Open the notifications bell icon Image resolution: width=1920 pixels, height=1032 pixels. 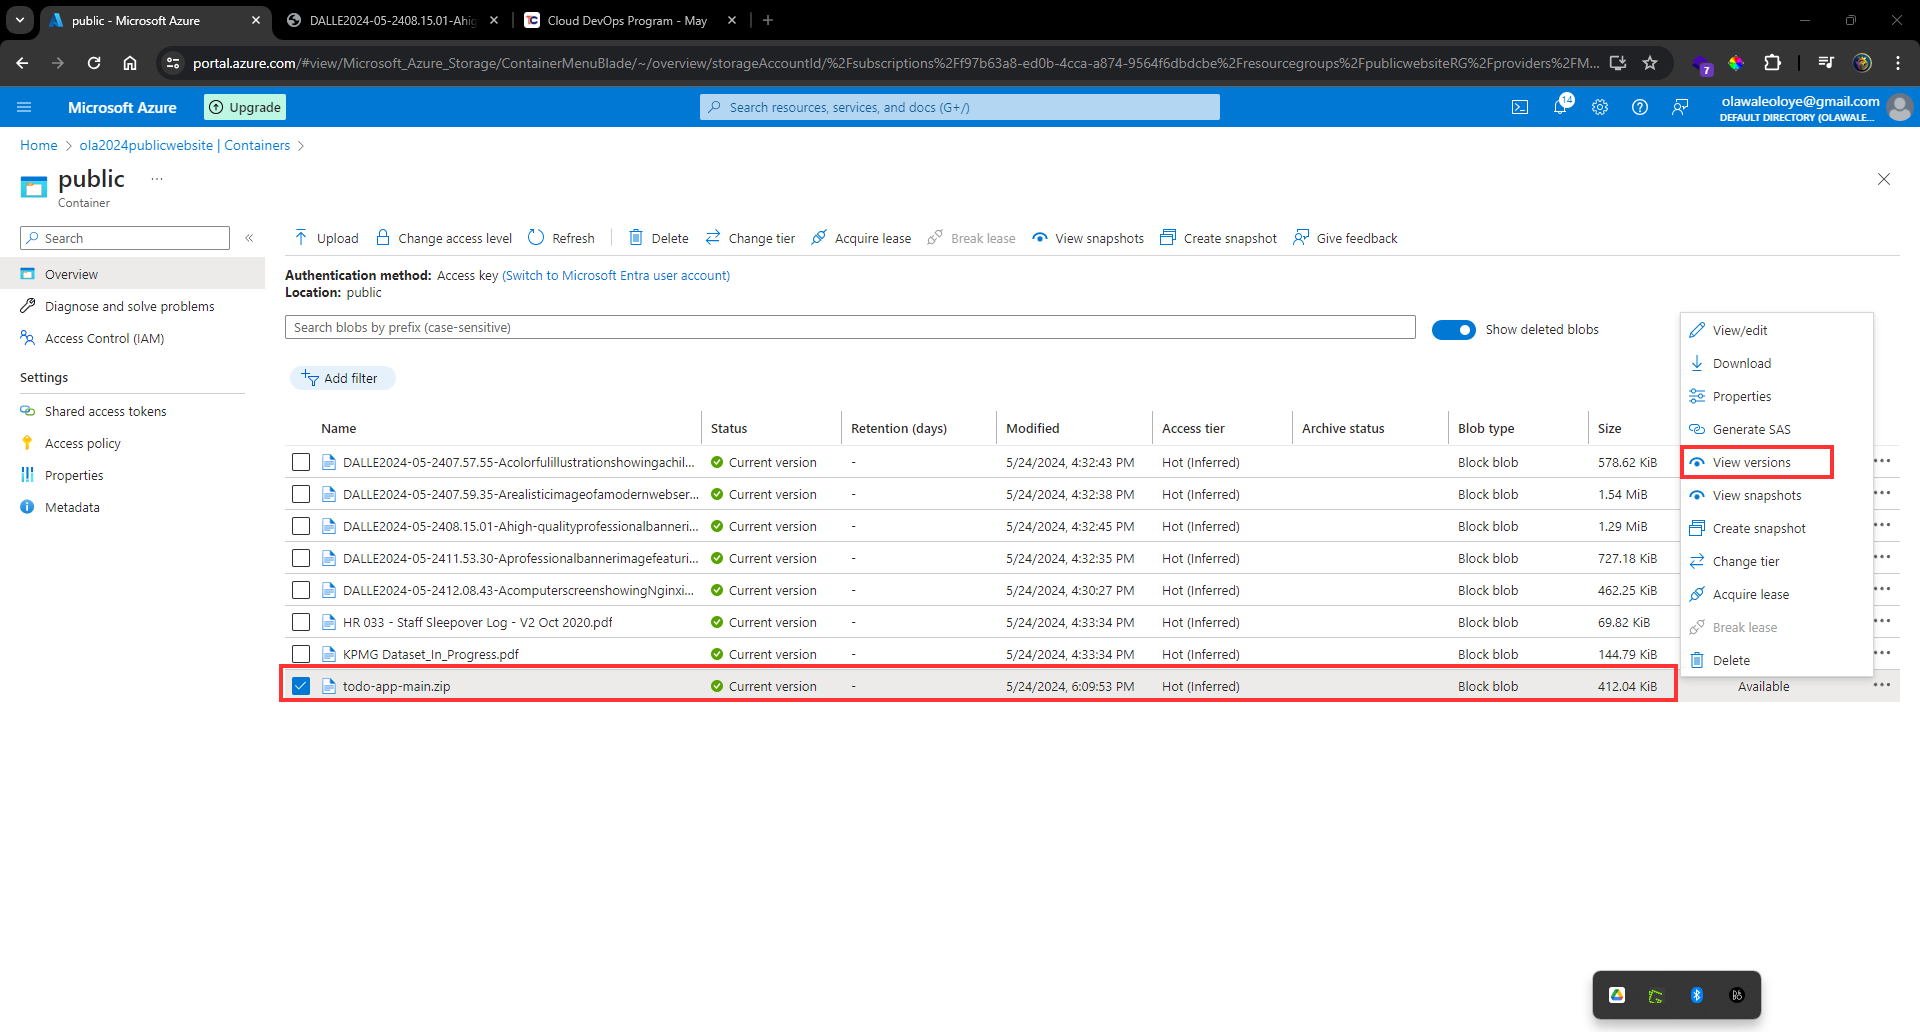tap(1560, 107)
